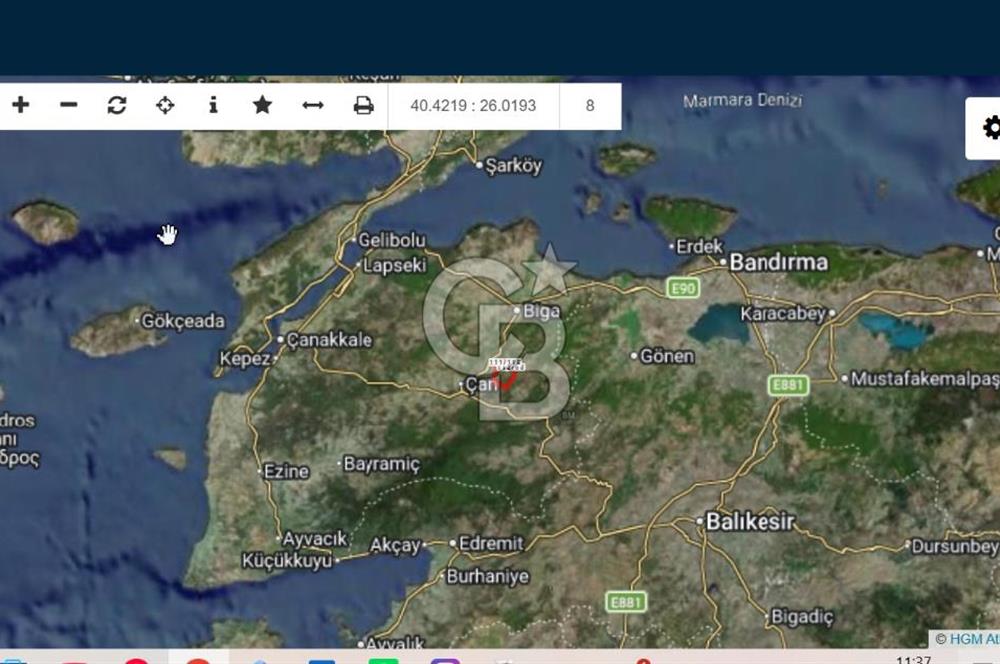
Task: Click the Gökçeada island label
Action: click(x=183, y=321)
